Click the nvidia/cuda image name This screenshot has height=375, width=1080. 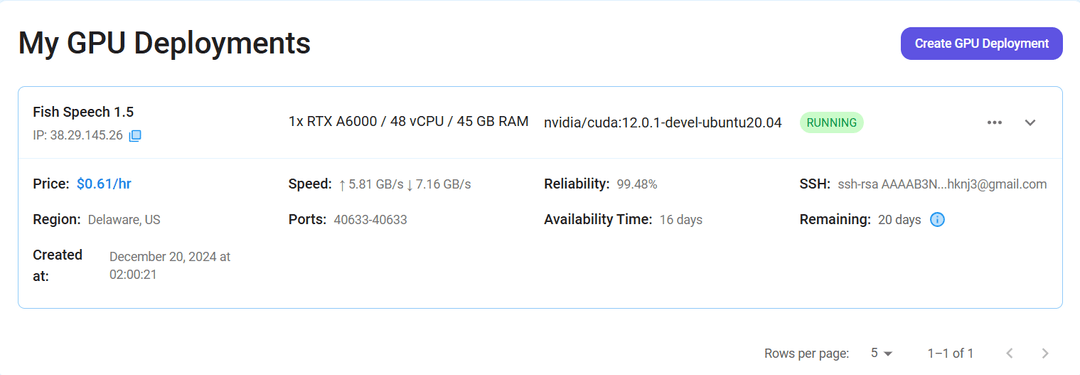[663, 123]
